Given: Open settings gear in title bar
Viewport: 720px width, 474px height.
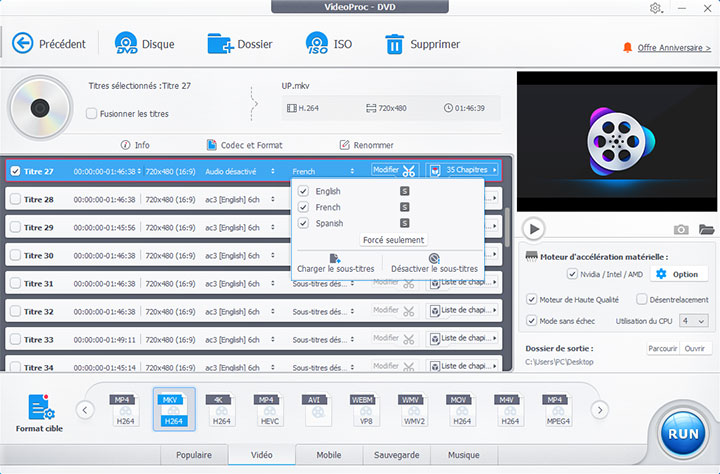Looking at the screenshot, I should [655, 8].
